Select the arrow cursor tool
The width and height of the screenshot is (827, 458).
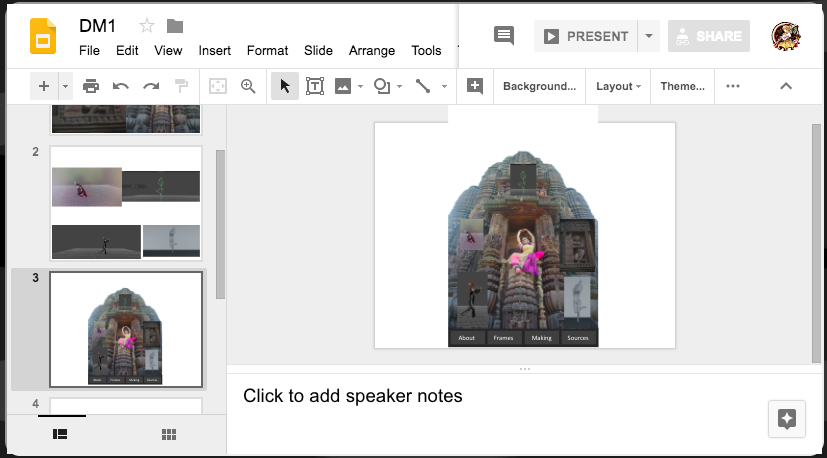(x=285, y=86)
